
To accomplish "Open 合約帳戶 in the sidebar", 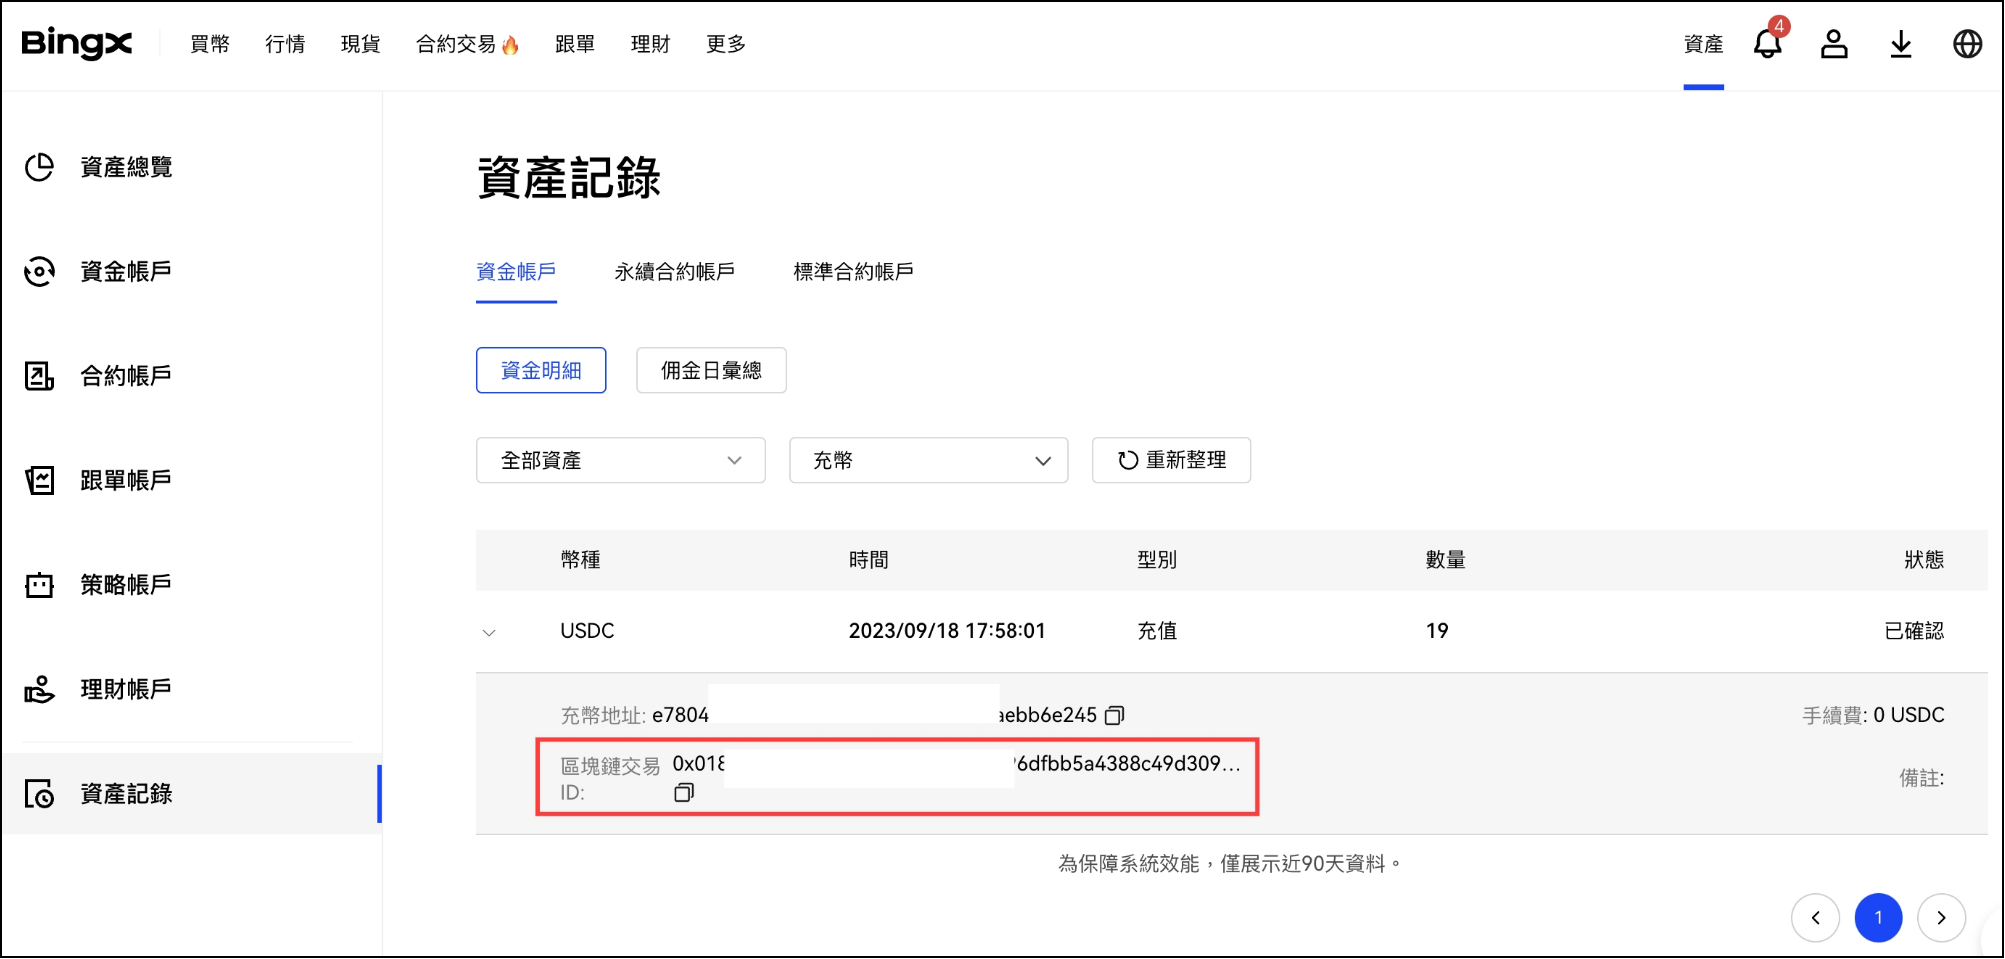I will coord(126,376).
